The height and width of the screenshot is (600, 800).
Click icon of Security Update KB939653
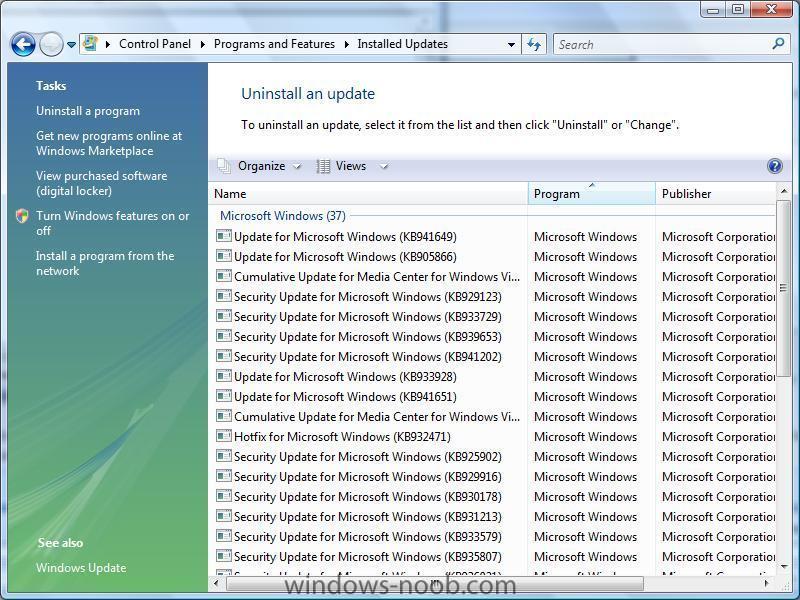click(x=223, y=336)
